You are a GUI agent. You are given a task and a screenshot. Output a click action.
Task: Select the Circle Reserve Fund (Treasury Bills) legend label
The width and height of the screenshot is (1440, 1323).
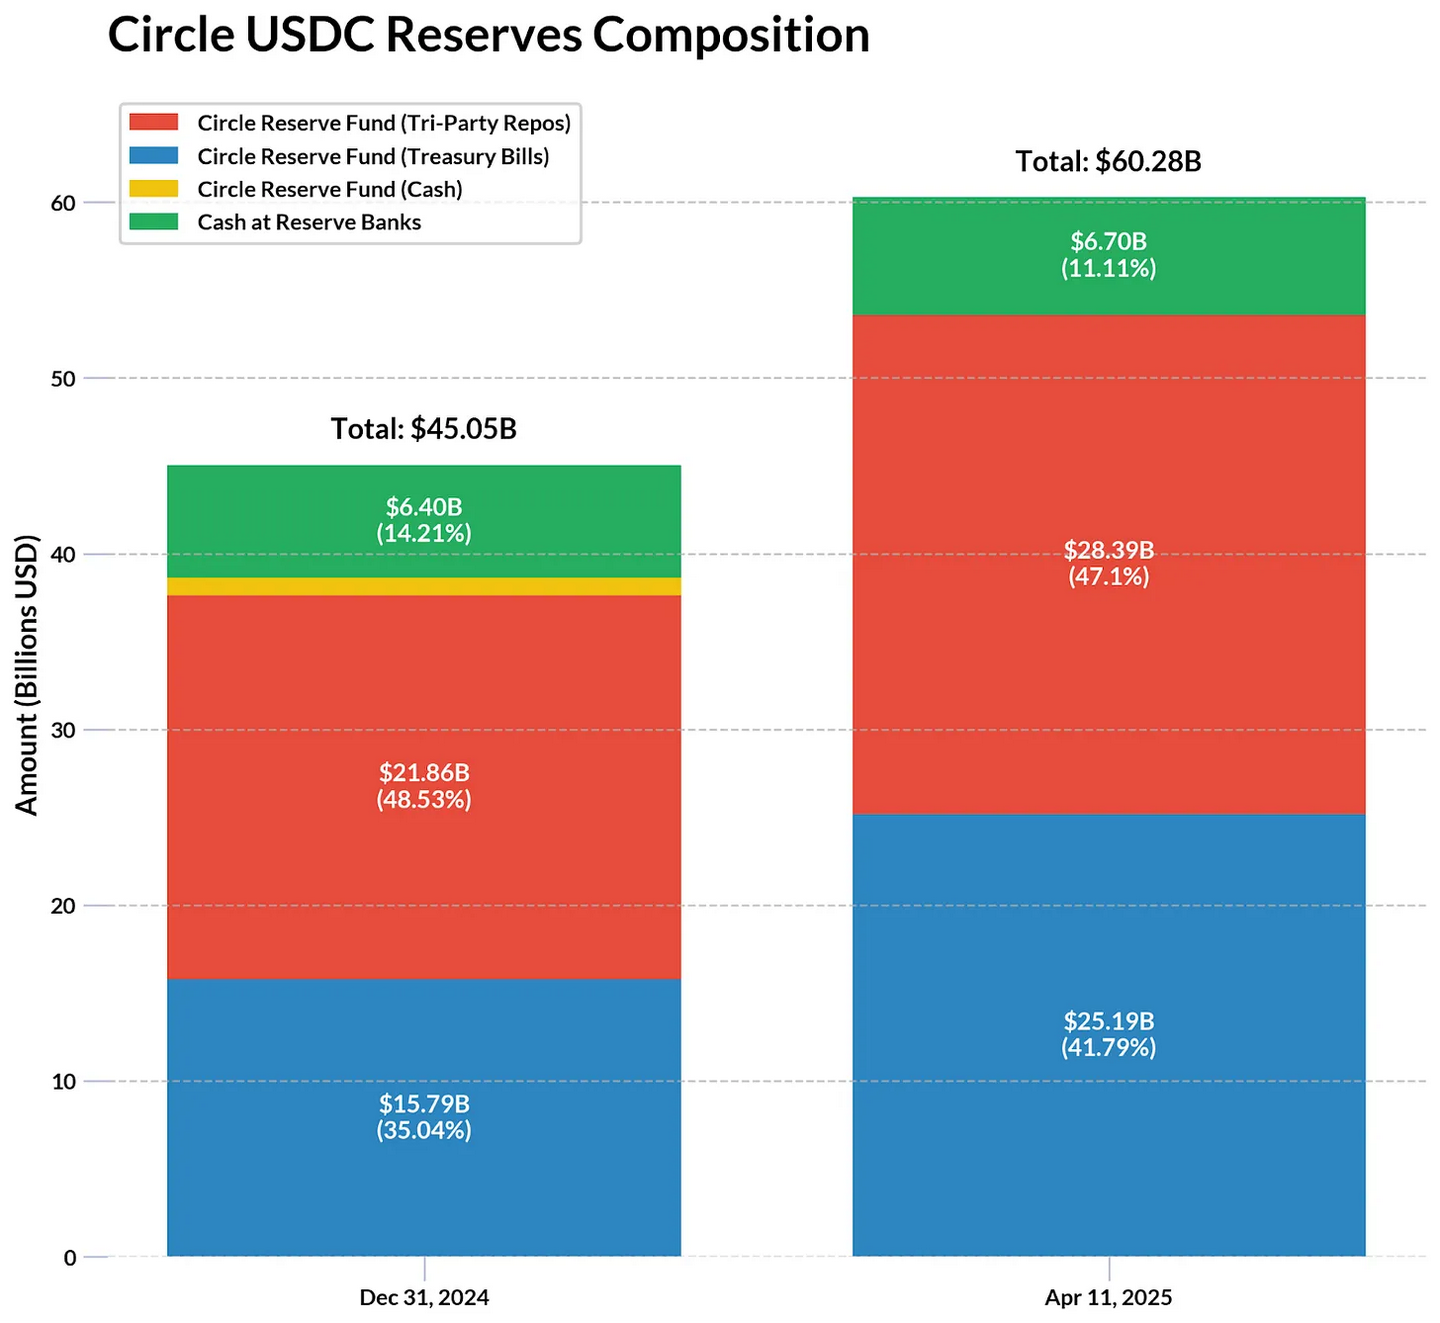tap(373, 156)
